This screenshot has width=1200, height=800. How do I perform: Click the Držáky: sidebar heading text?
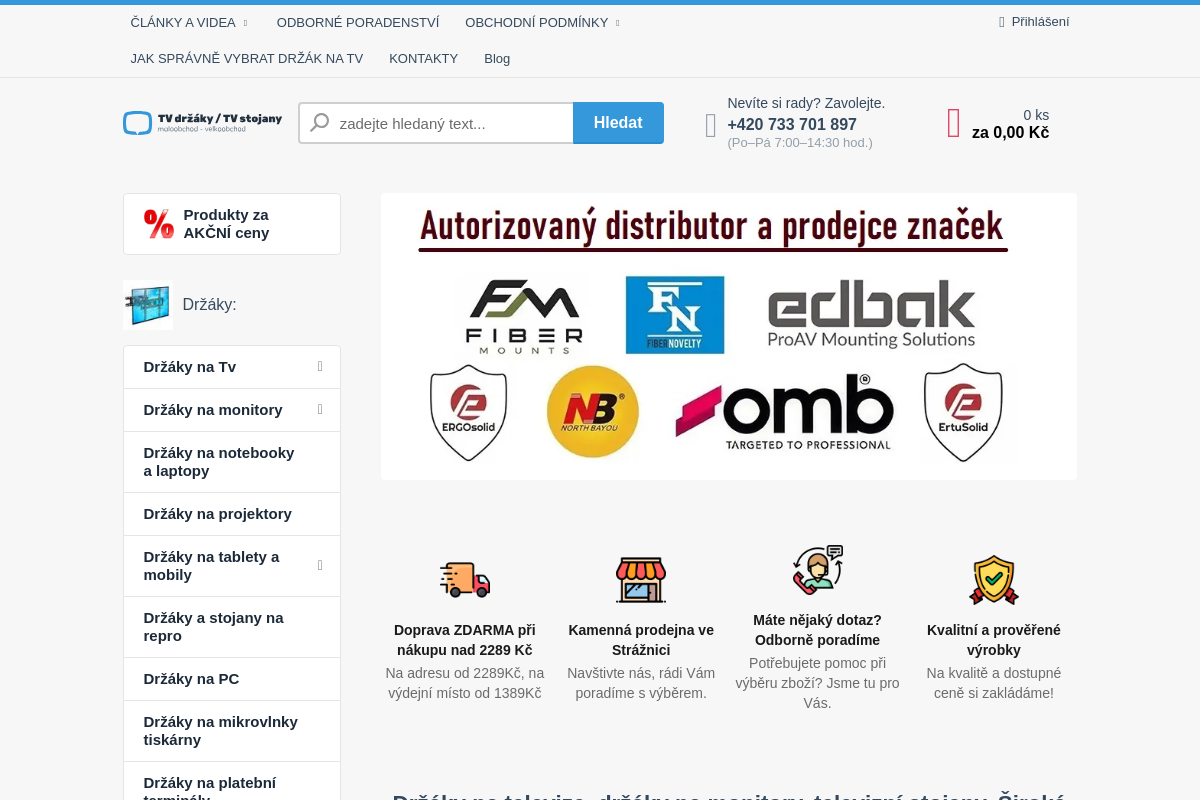(210, 305)
